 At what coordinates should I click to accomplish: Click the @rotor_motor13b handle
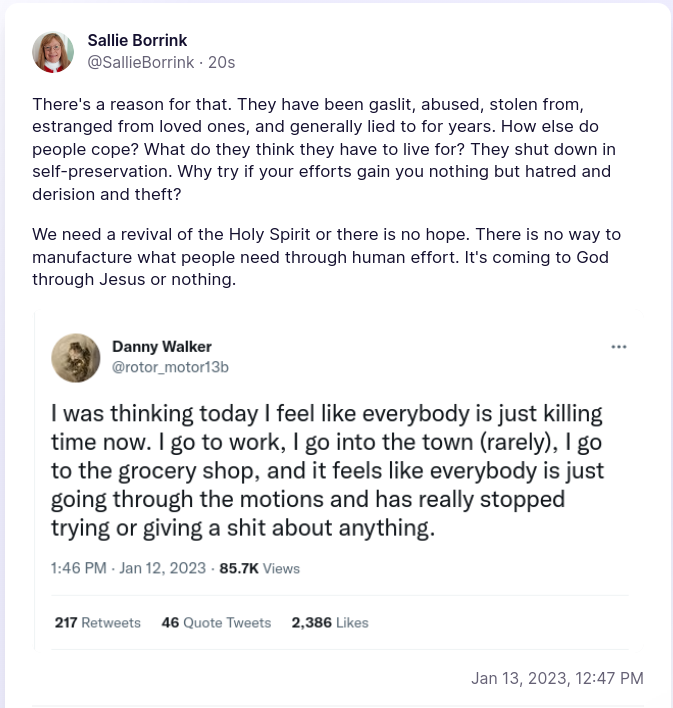(x=170, y=367)
